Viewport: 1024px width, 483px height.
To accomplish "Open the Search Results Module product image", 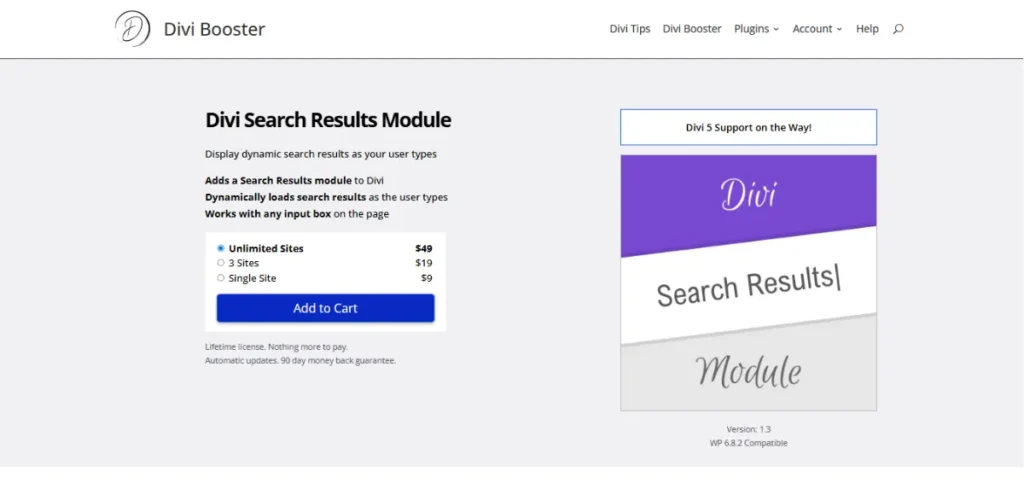I will point(748,283).
